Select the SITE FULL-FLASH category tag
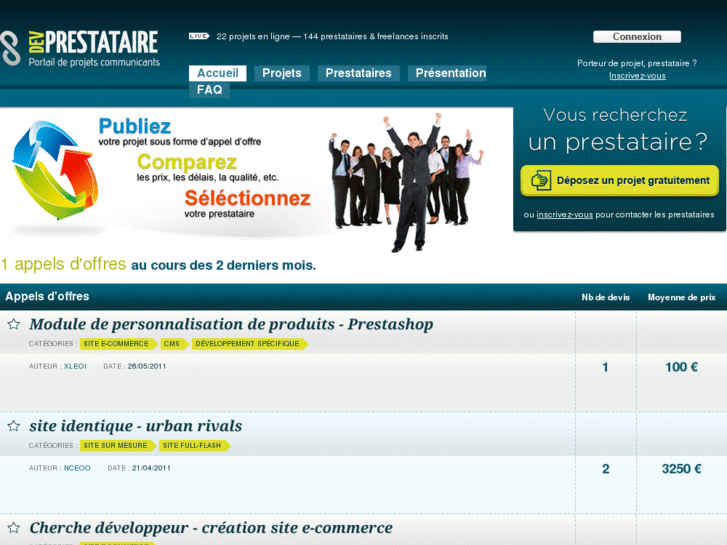 pyautogui.click(x=194, y=446)
